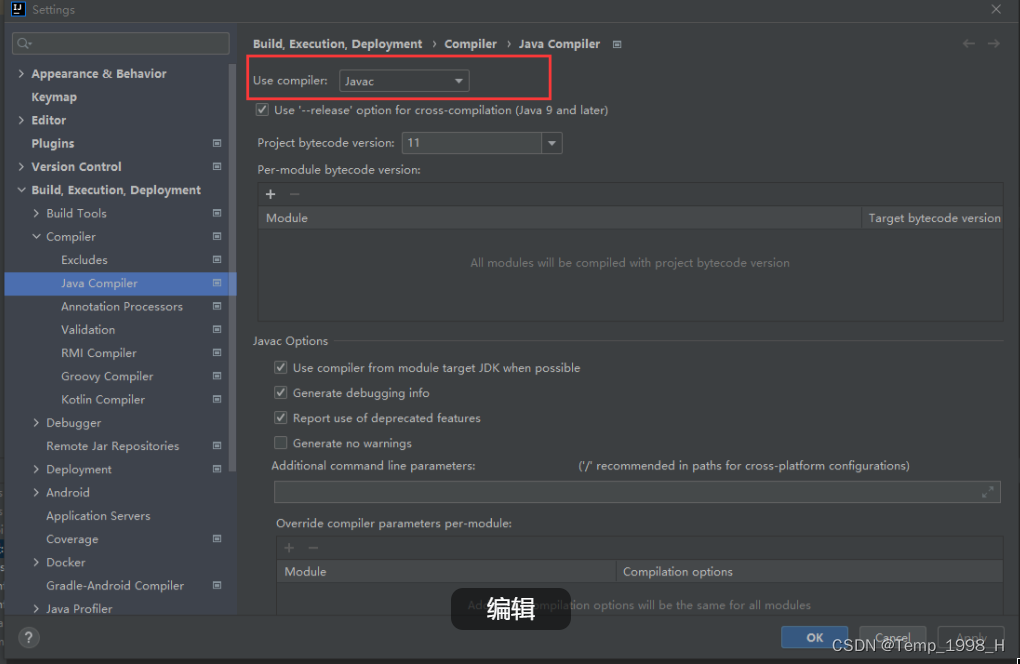Open Plugins settings page

pyautogui.click(x=53, y=144)
